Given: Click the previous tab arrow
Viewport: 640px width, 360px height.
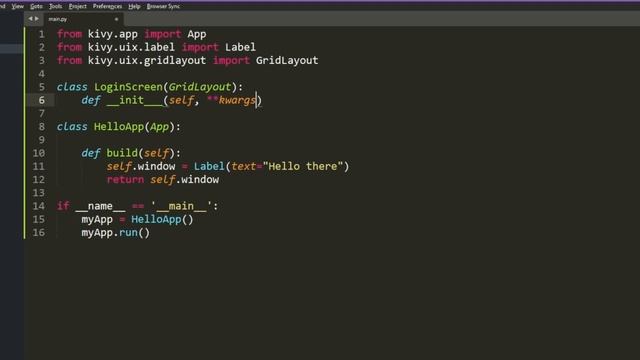Looking at the screenshot, I should point(30,19).
